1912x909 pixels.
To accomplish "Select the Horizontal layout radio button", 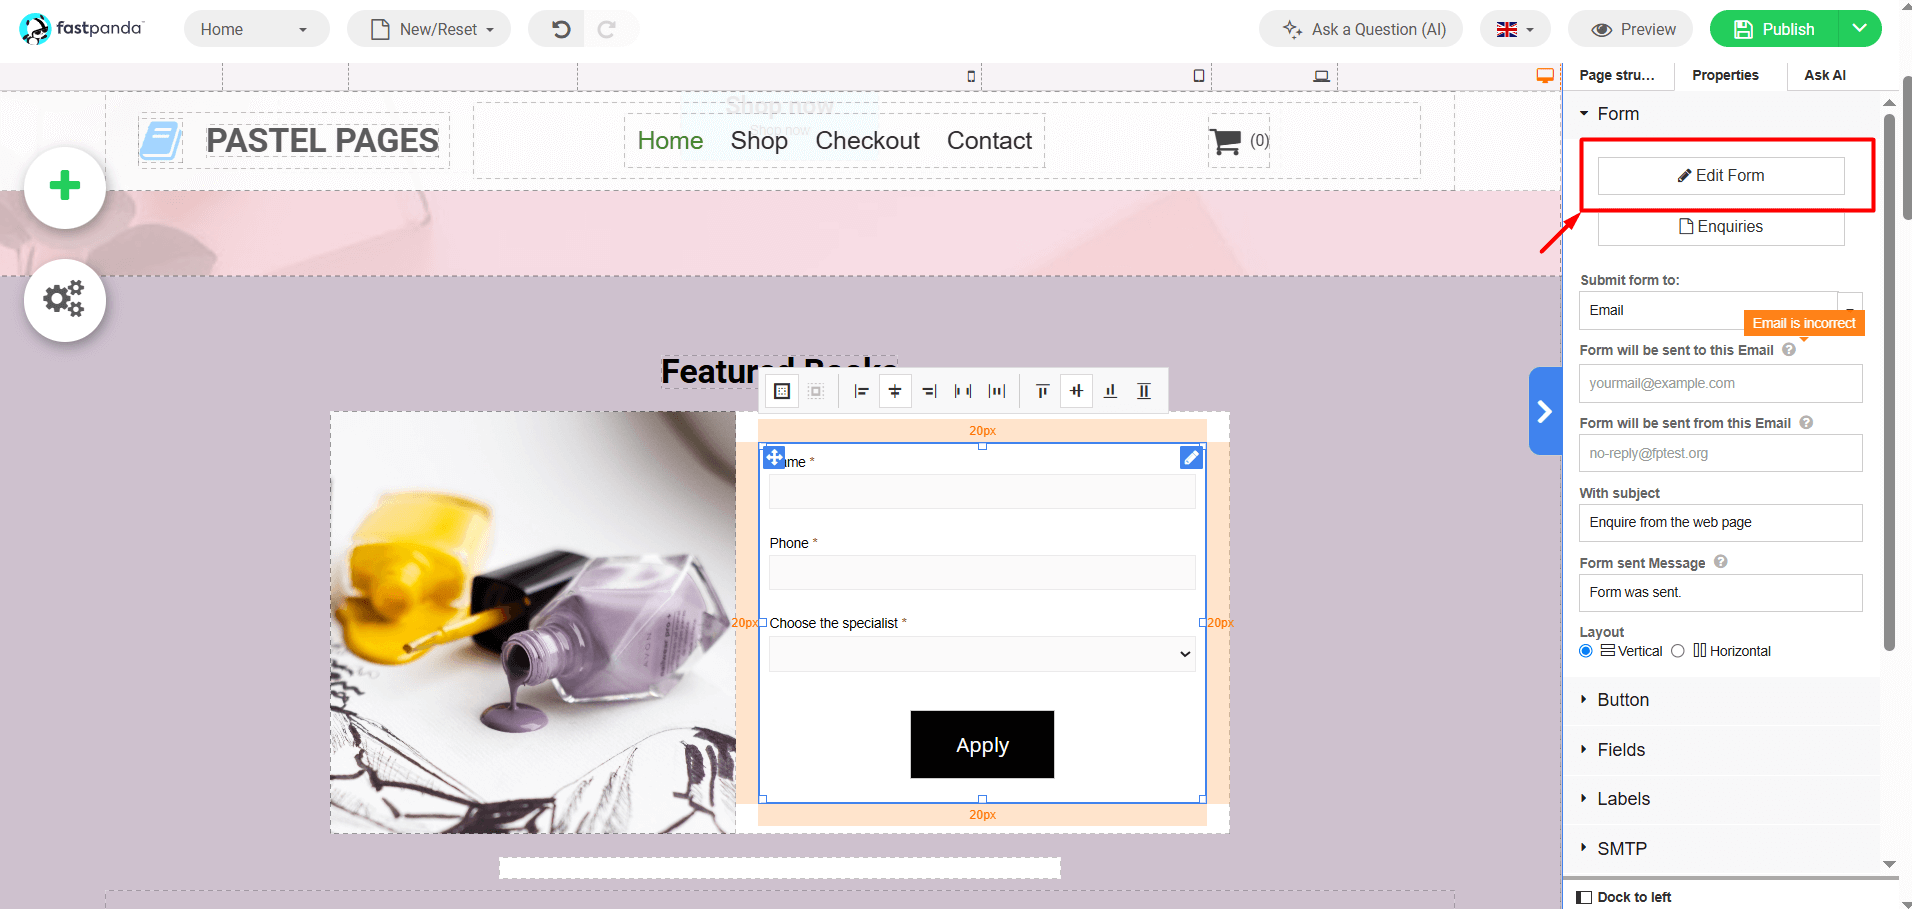I will click(x=1679, y=651).
